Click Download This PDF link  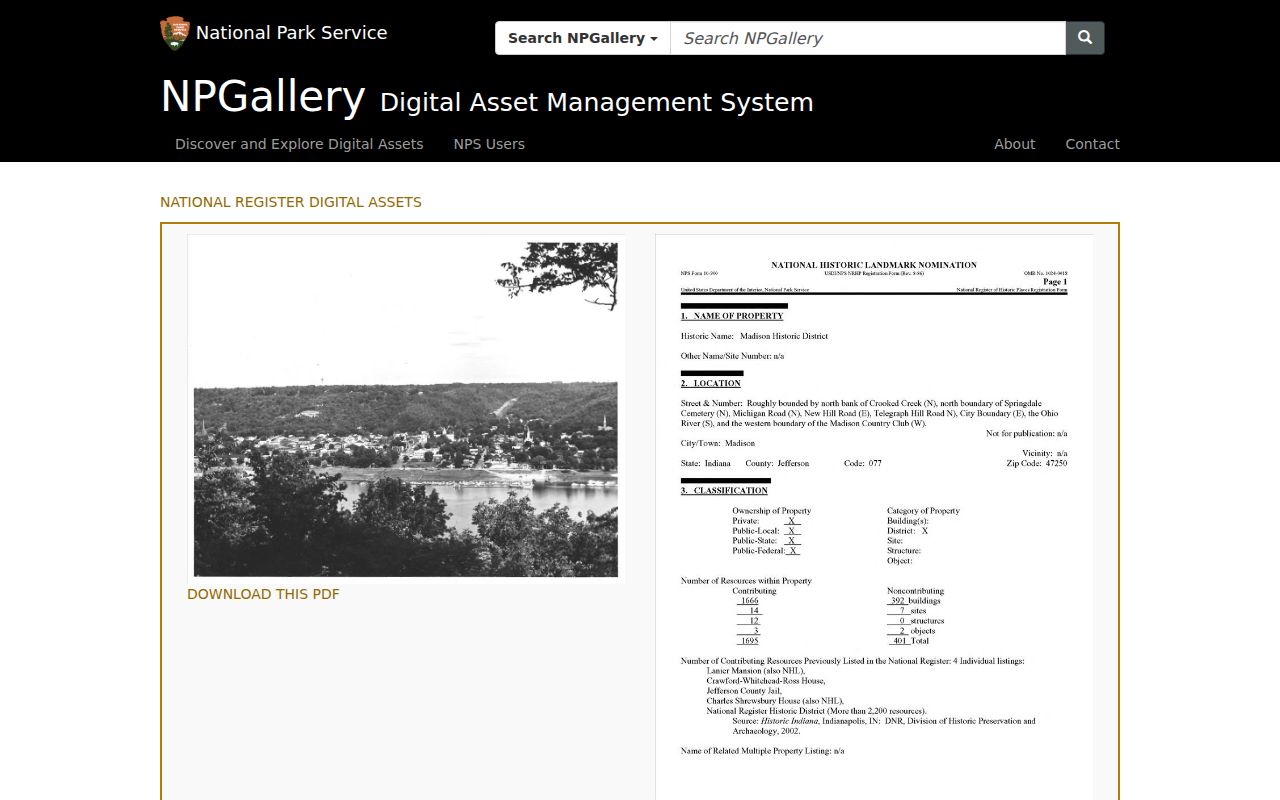(x=263, y=594)
